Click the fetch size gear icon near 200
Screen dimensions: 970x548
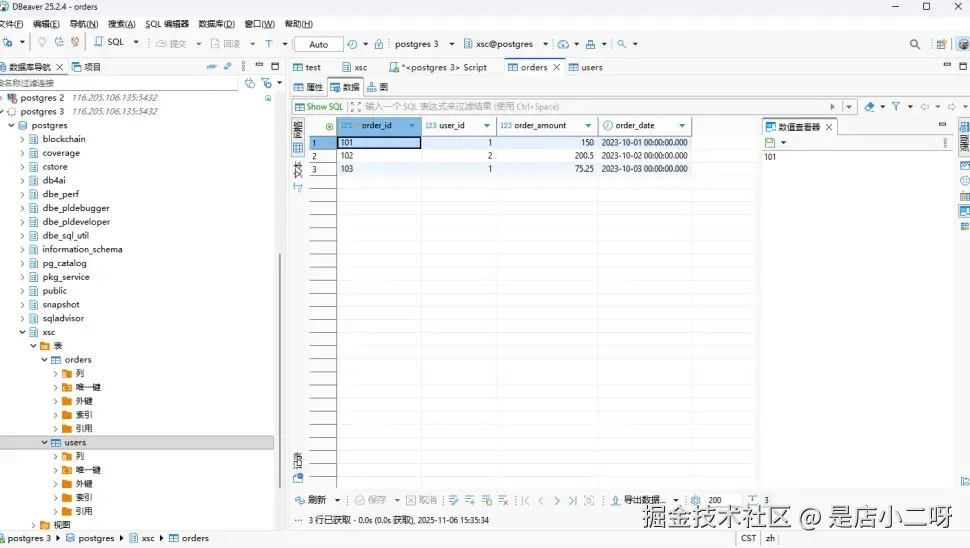[695, 500]
